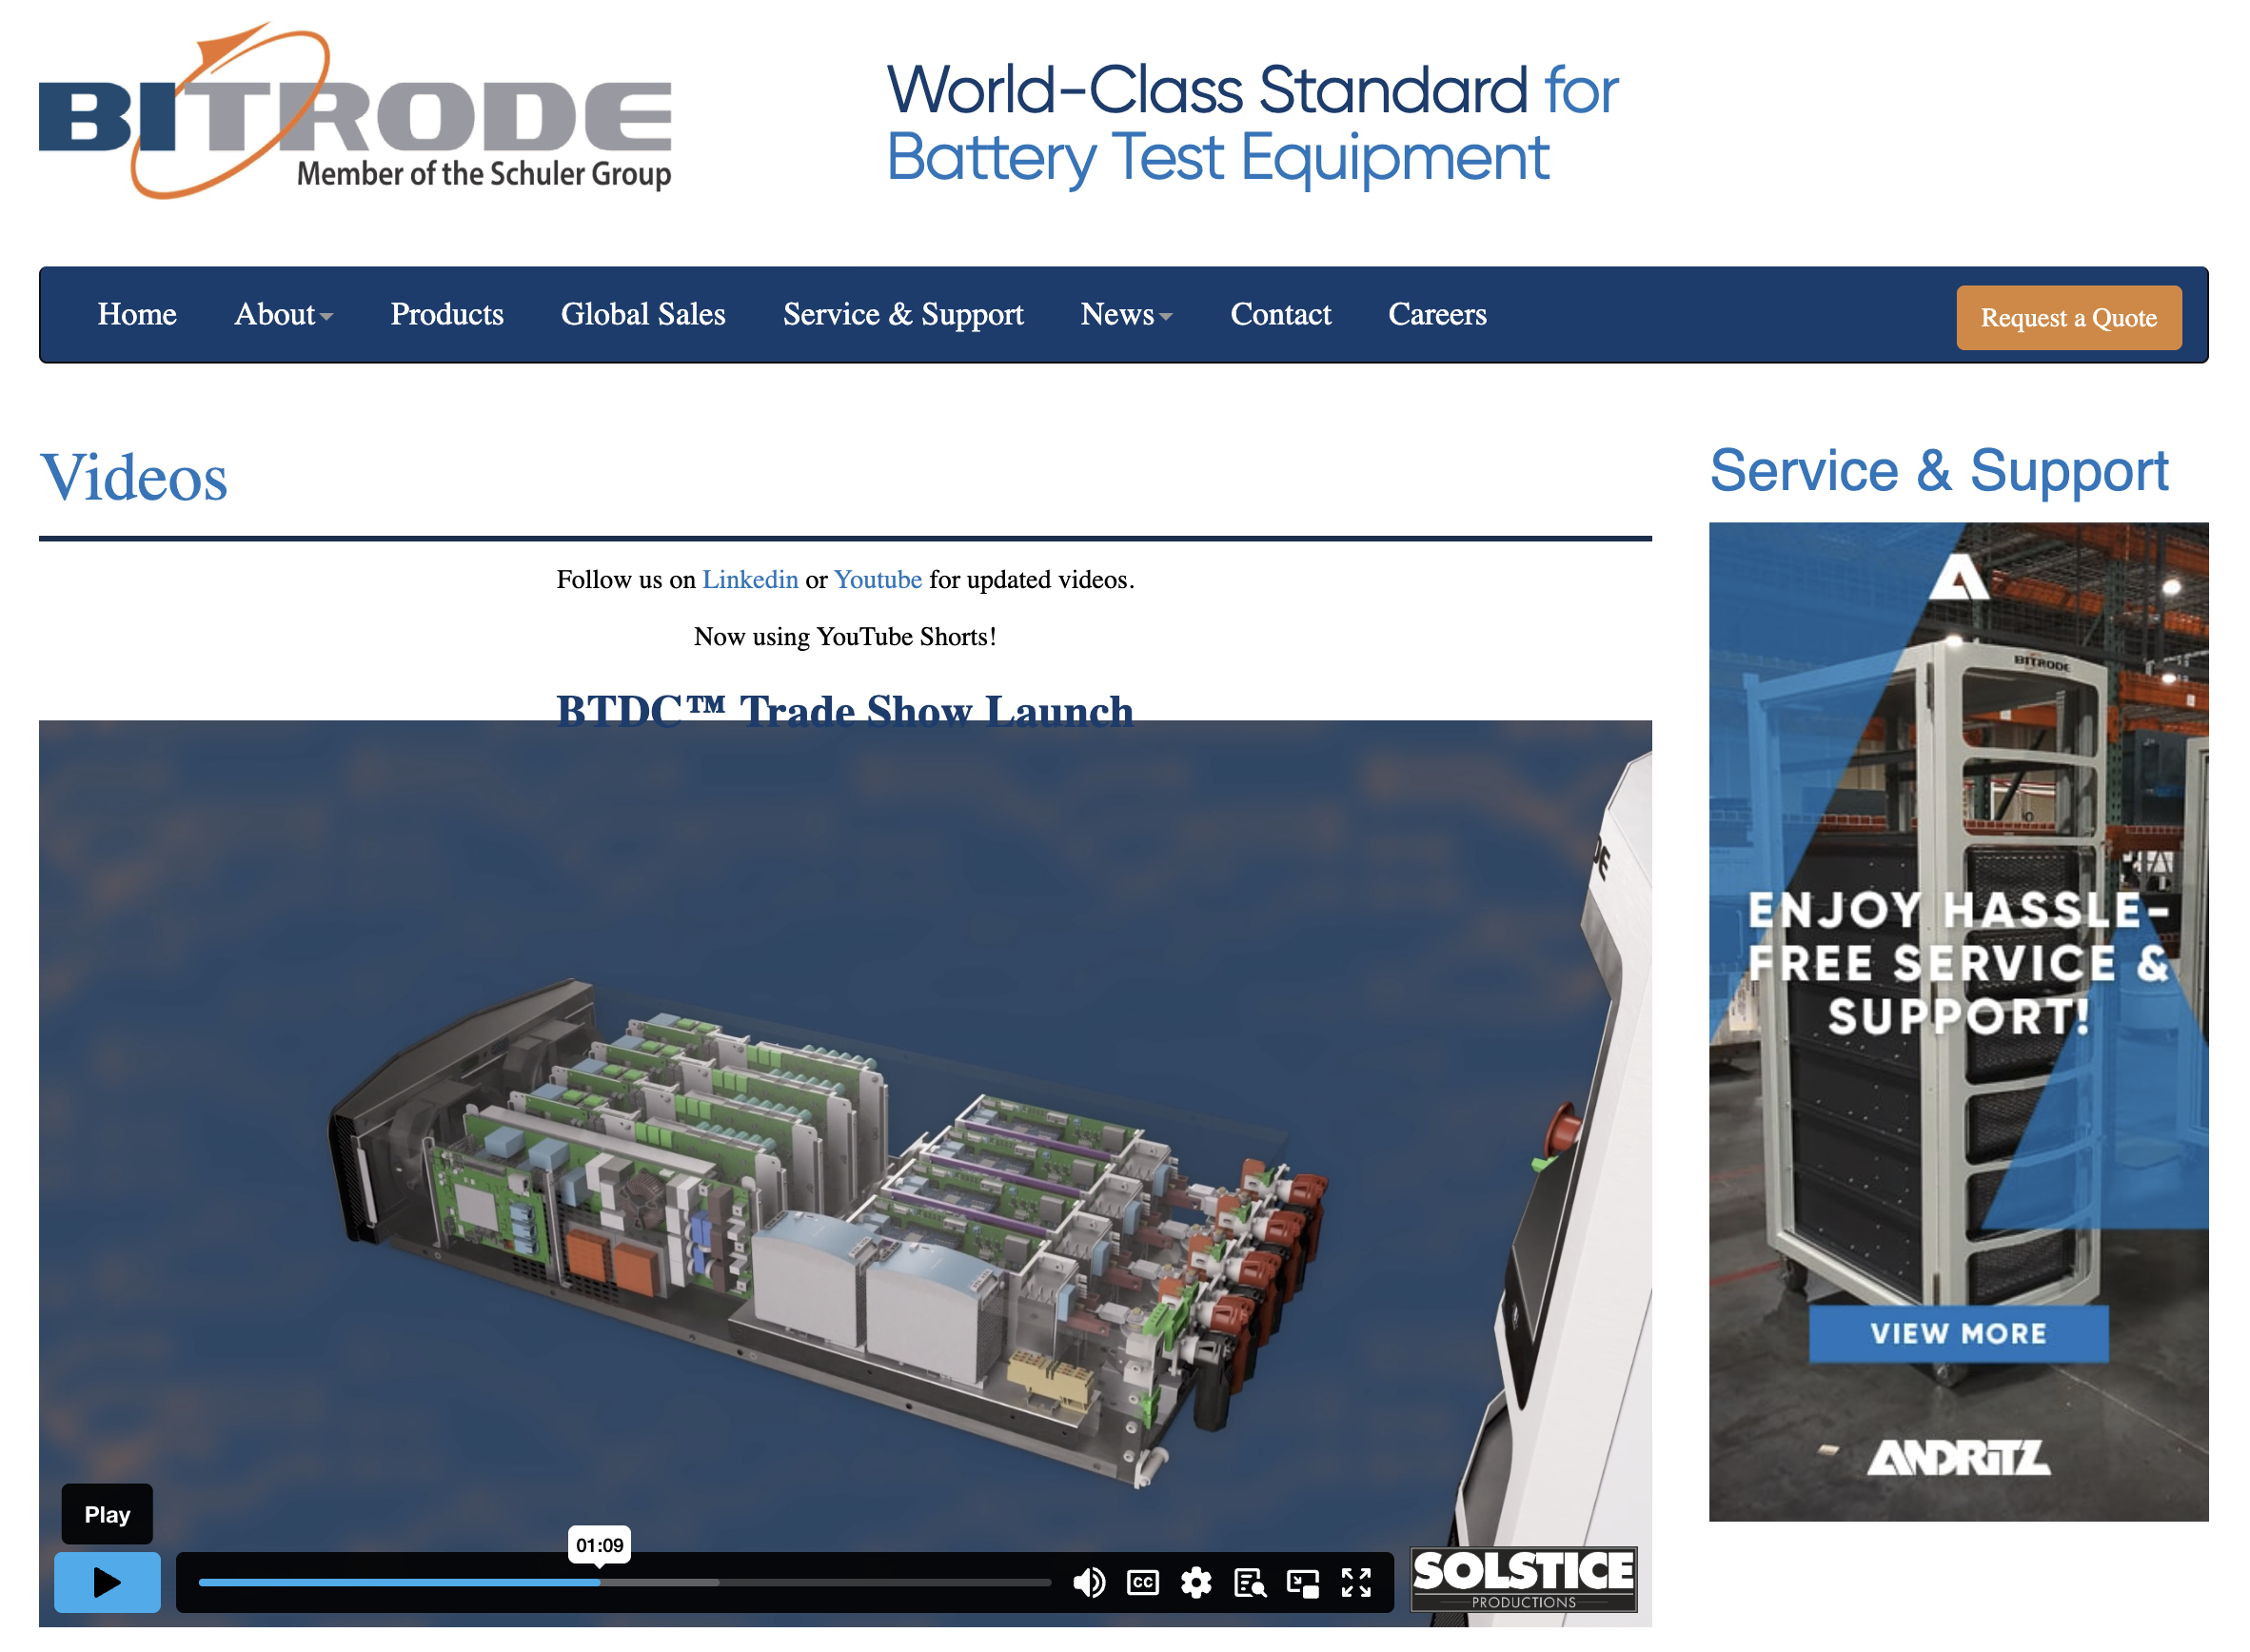
Task: Enable picture-in-picture mode icon
Action: [x=1303, y=1583]
